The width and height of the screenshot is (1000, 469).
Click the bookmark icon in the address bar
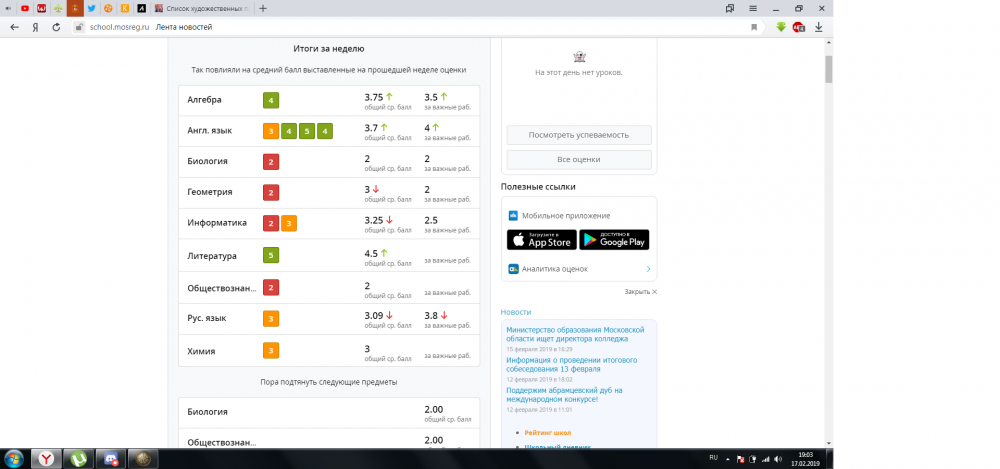pyautogui.click(x=754, y=27)
